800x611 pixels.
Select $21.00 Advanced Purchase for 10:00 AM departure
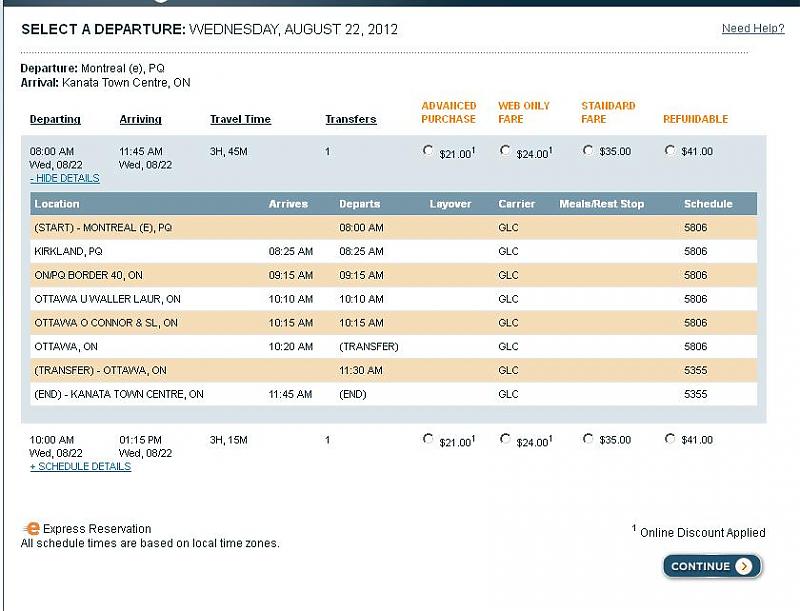coord(428,438)
